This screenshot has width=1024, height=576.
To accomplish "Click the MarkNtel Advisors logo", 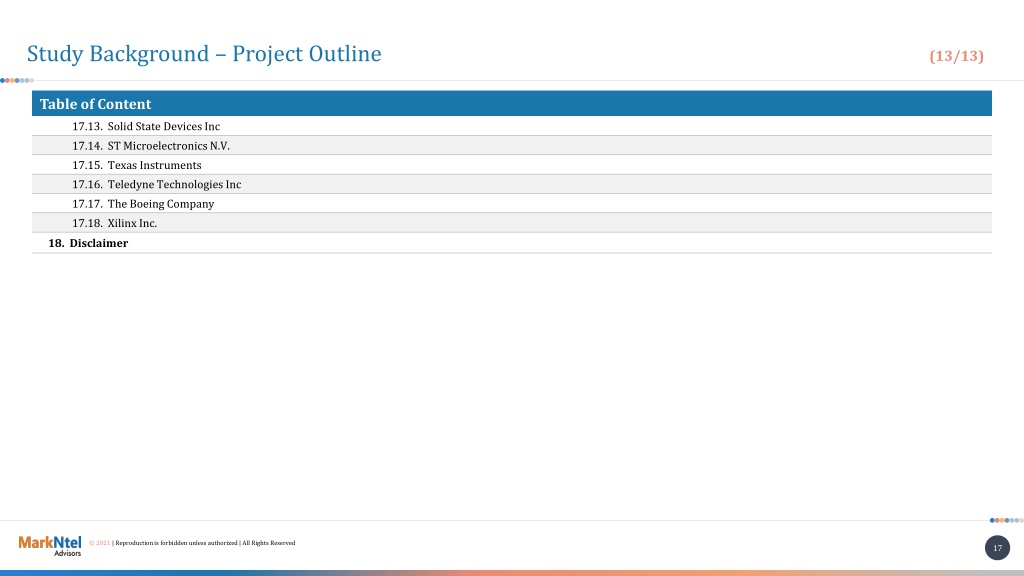I will coord(50,545).
